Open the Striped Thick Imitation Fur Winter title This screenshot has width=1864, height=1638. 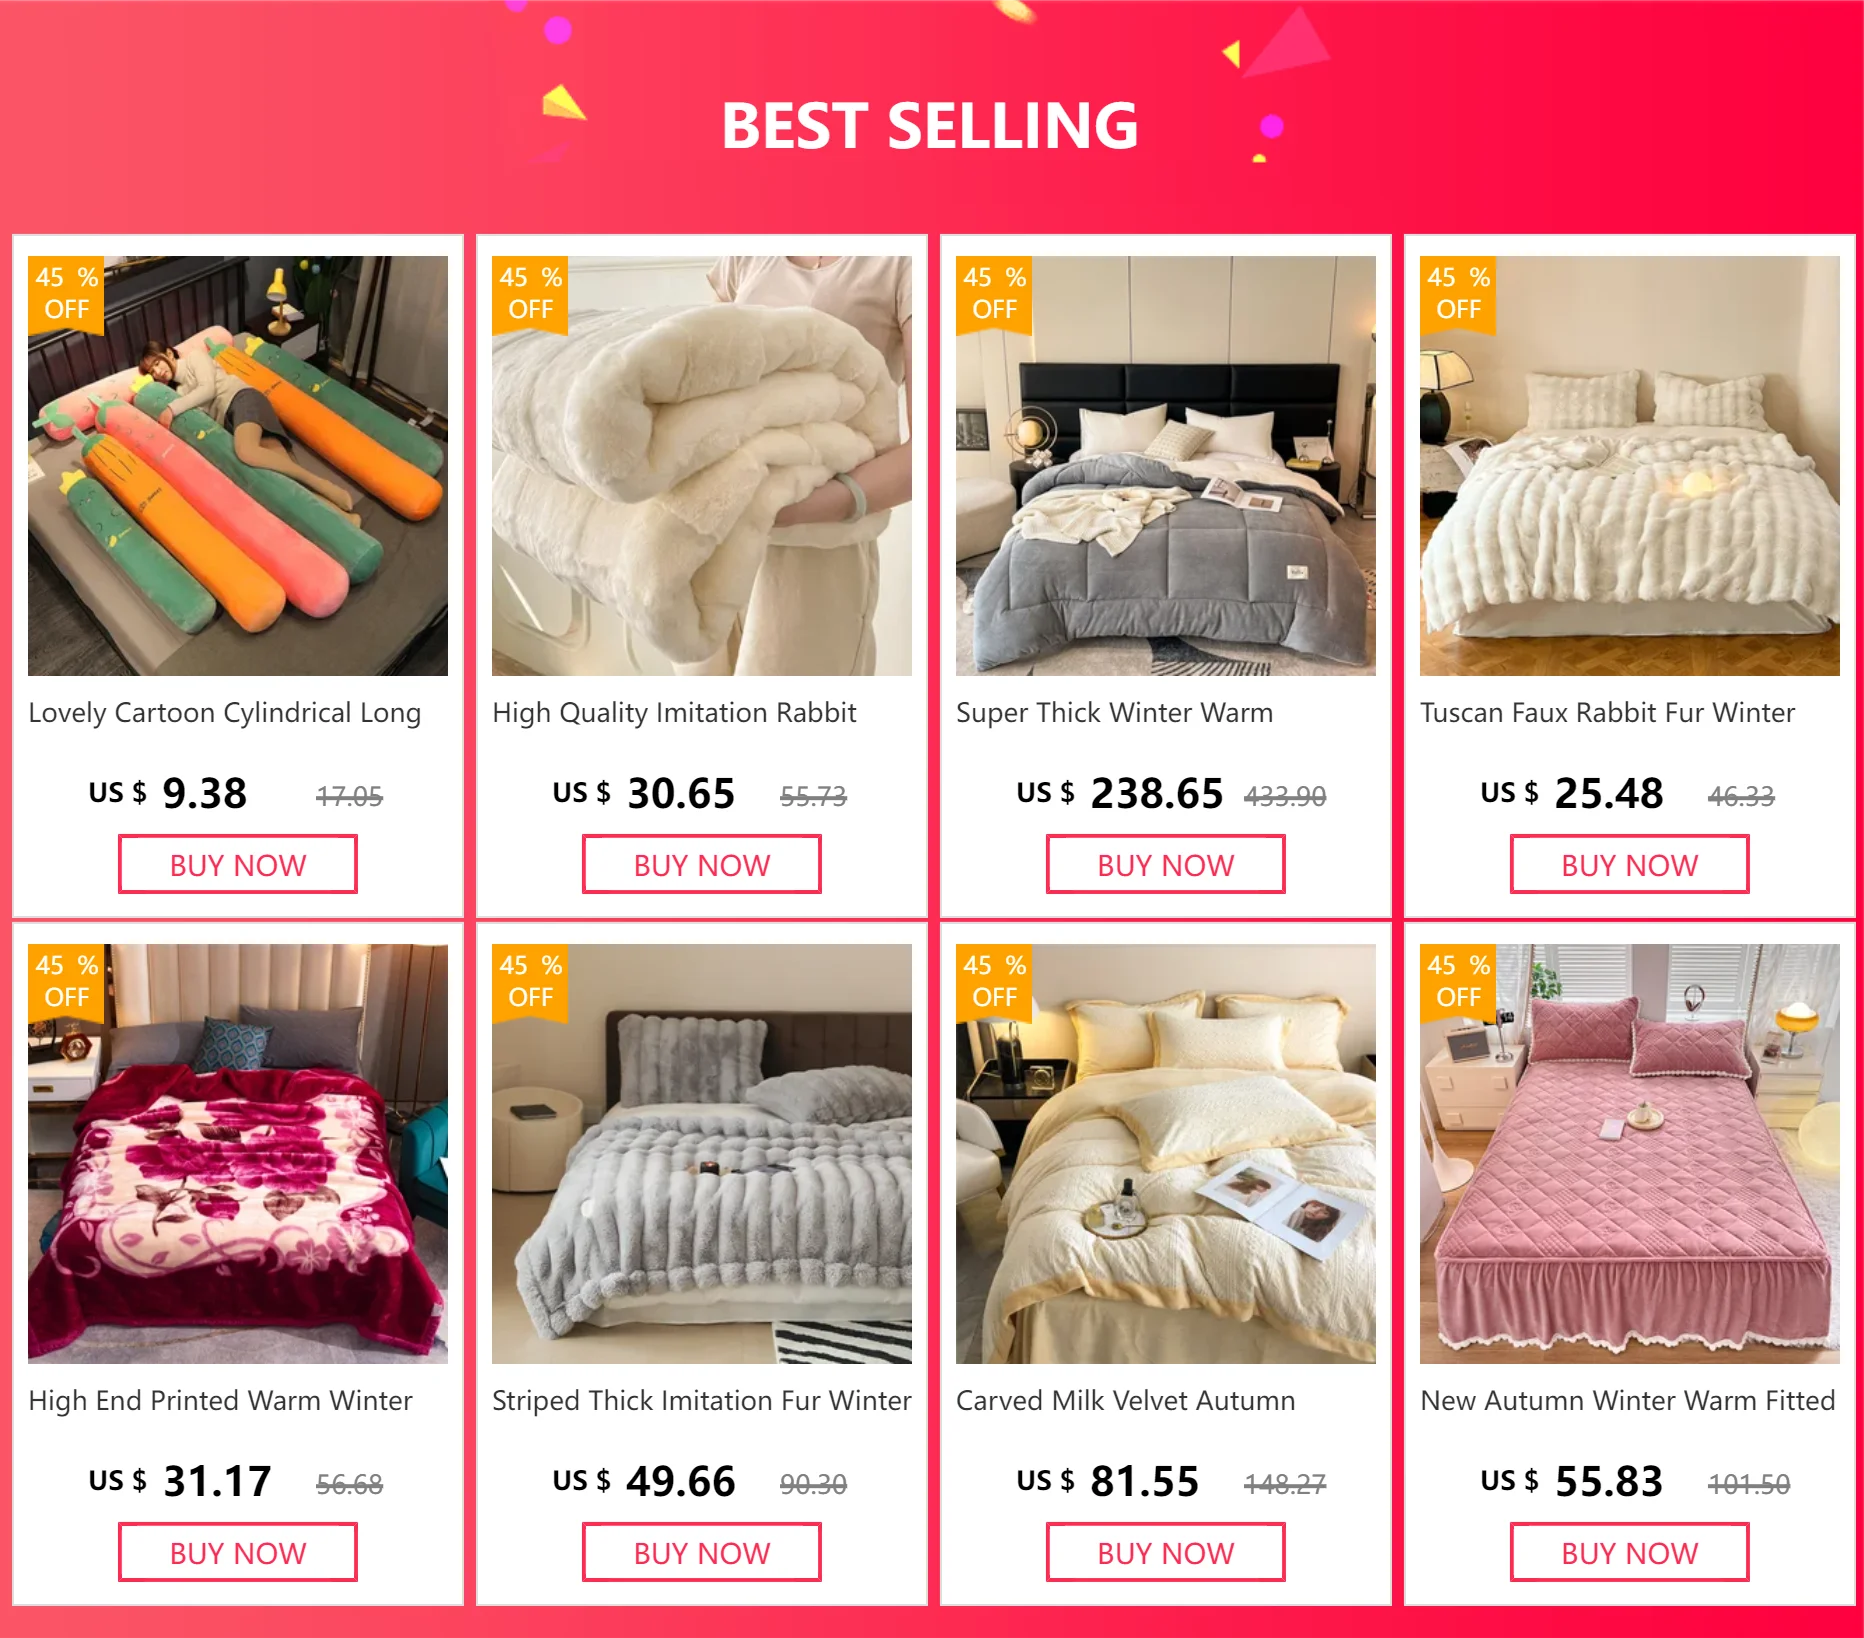[x=702, y=1401]
